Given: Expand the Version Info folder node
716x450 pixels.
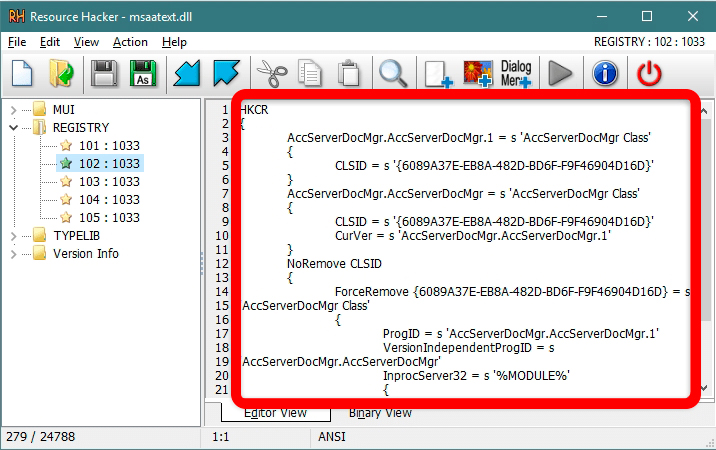Looking at the screenshot, I should (13, 254).
